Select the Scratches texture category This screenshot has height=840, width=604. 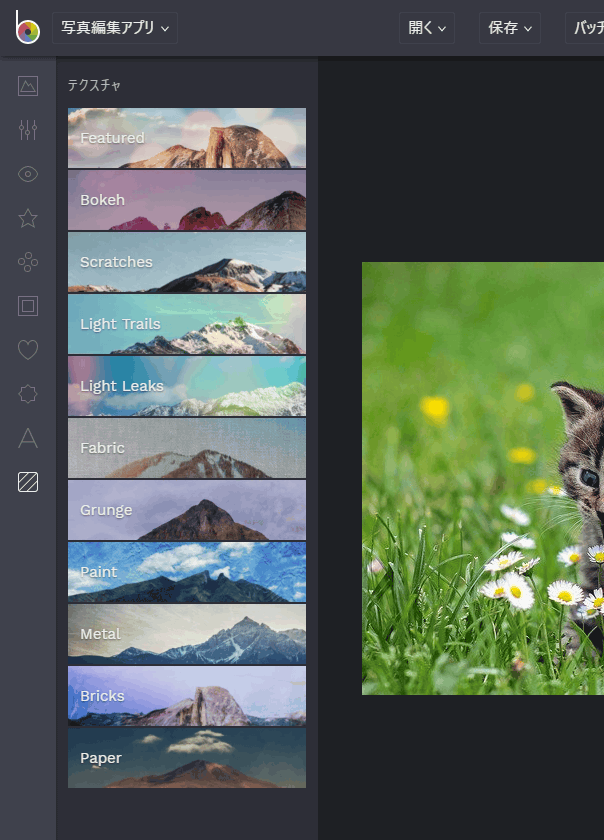187,262
